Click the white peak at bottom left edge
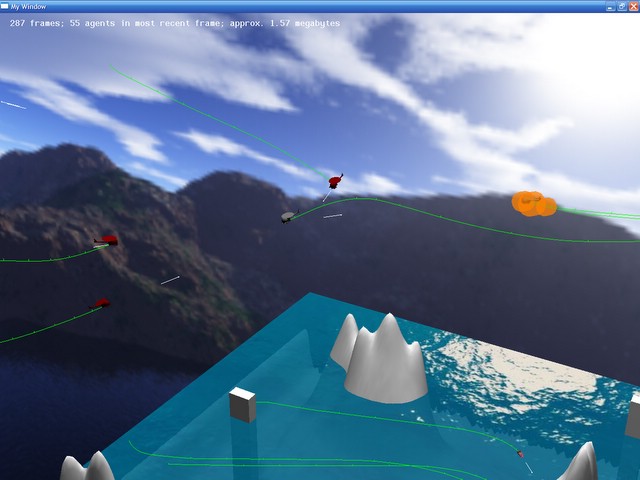640x480 pixels. pyautogui.click(x=87, y=468)
